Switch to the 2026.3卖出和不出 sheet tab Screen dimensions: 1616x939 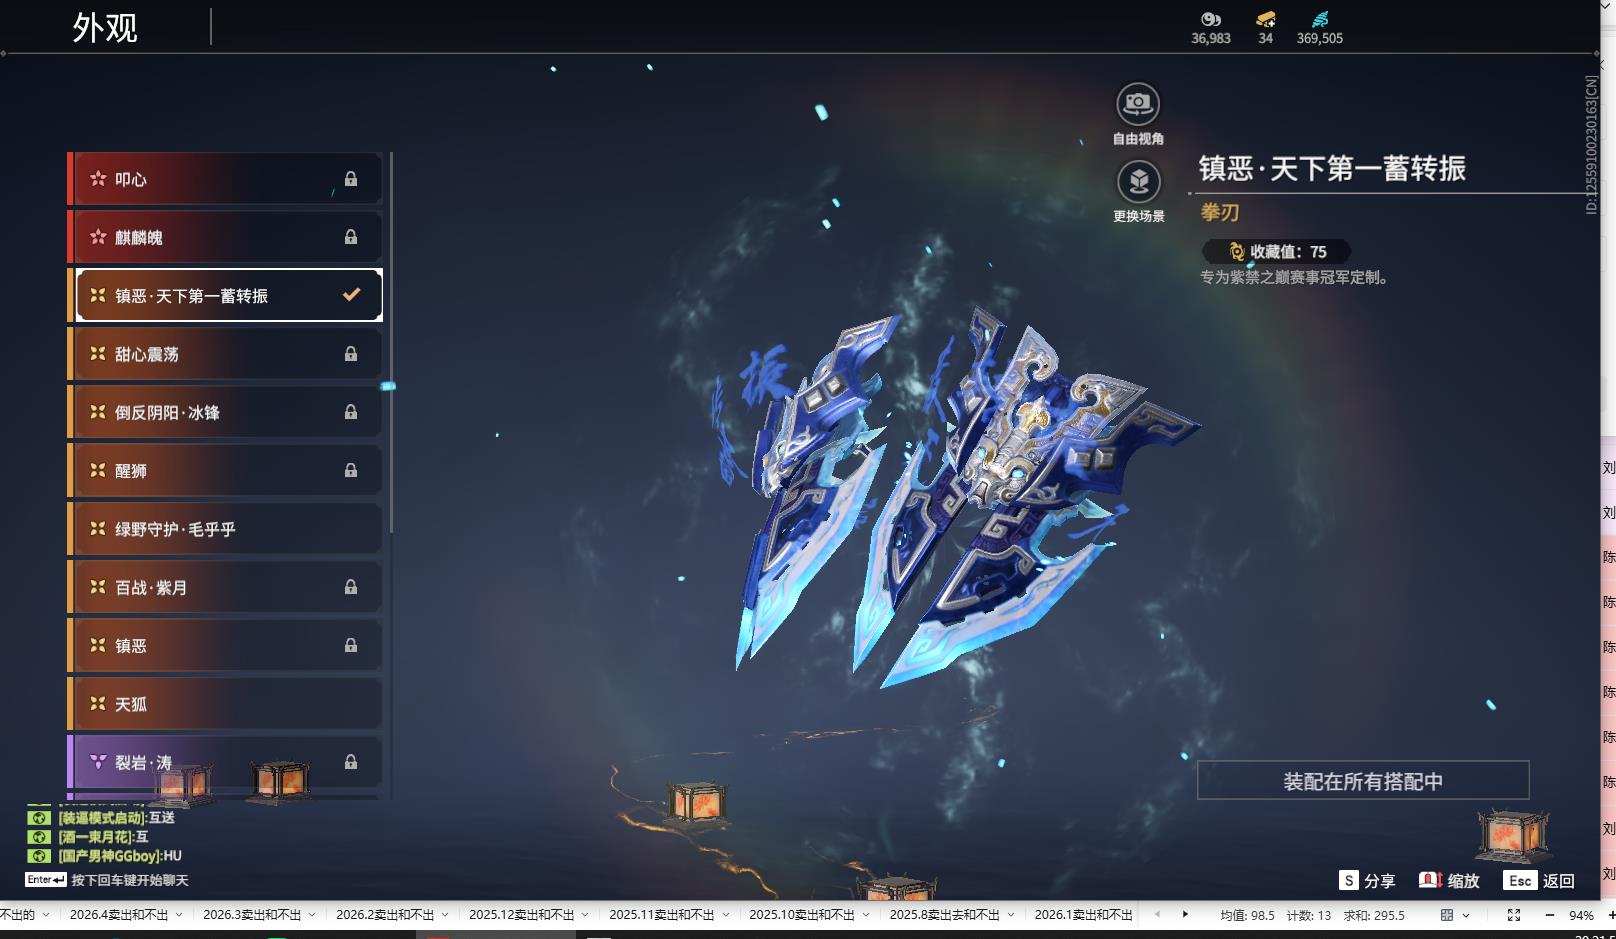252,914
